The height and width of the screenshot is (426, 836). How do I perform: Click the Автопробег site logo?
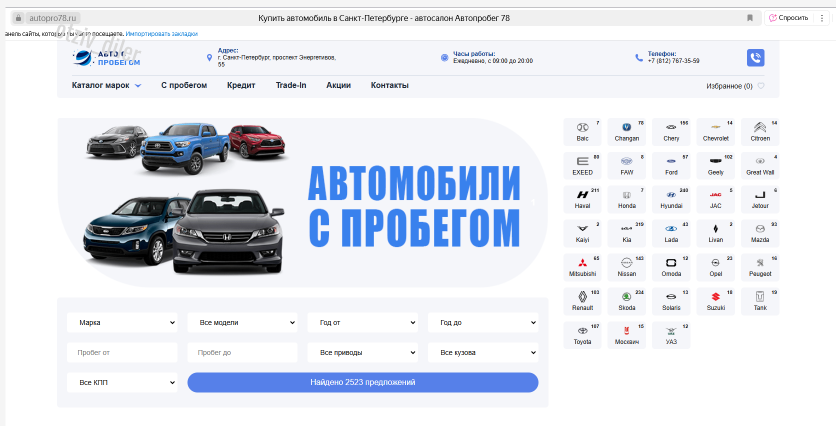click(x=107, y=58)
